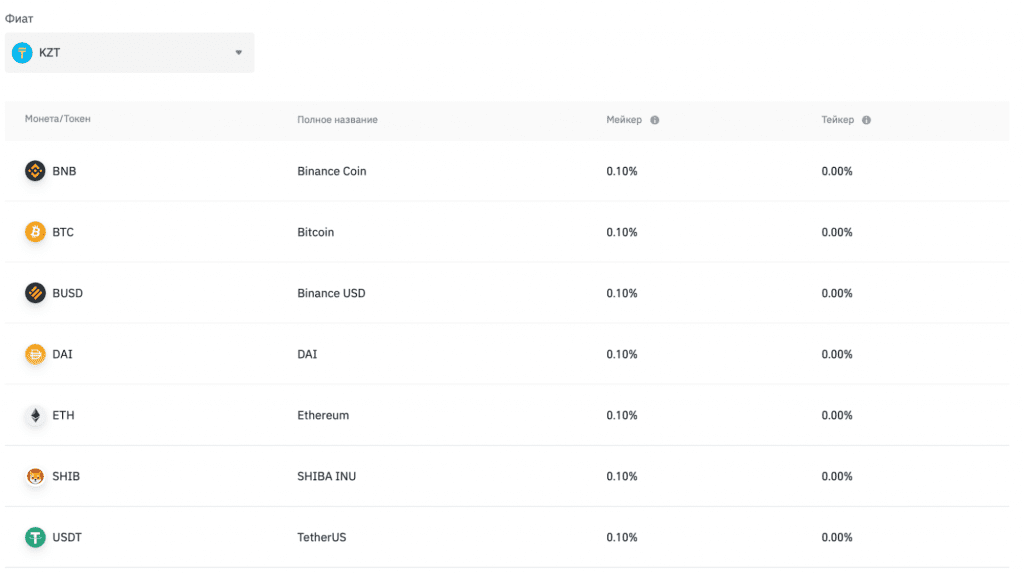Click the KZT currency icon in selector

[x=22, y=53]
